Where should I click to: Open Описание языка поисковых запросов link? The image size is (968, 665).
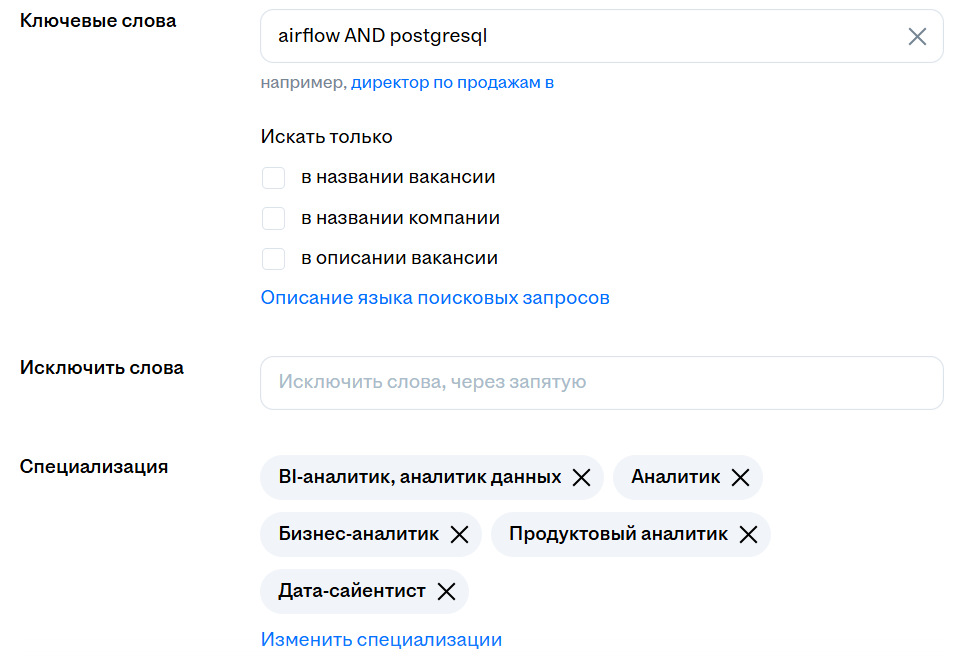(x=435, y=298)
